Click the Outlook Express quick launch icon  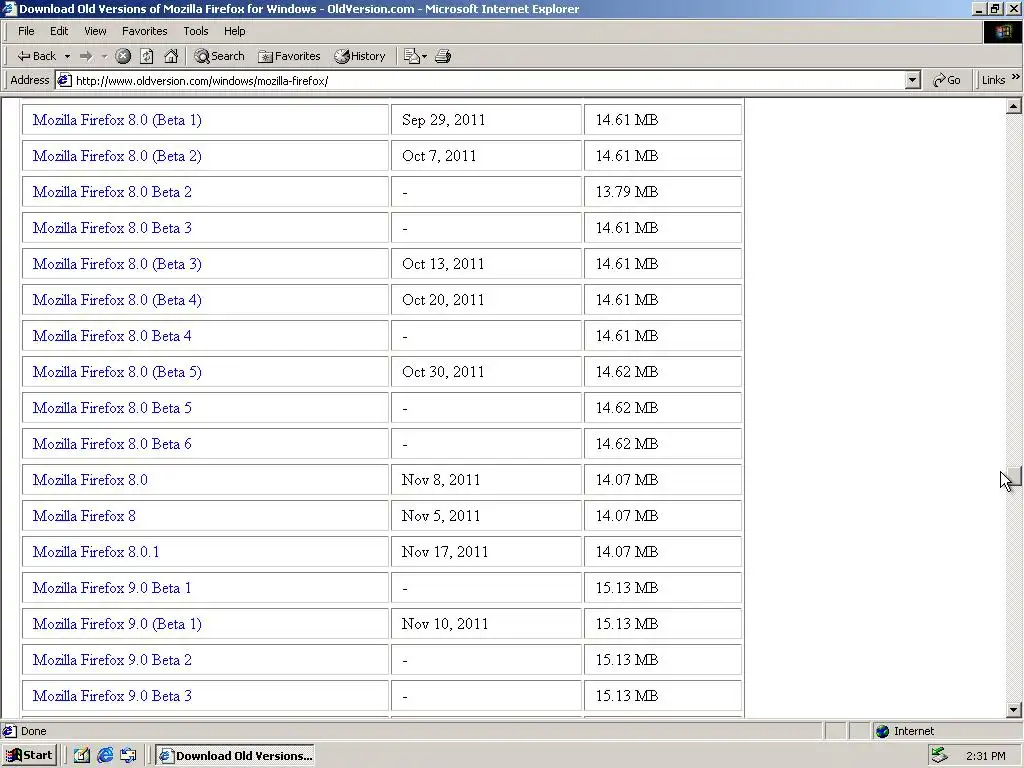pyautogui.click(x=128, y=756)
